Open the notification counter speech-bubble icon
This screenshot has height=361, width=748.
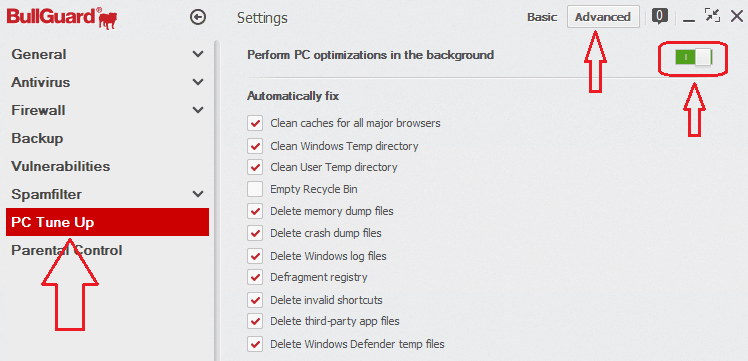pos(659,17)
